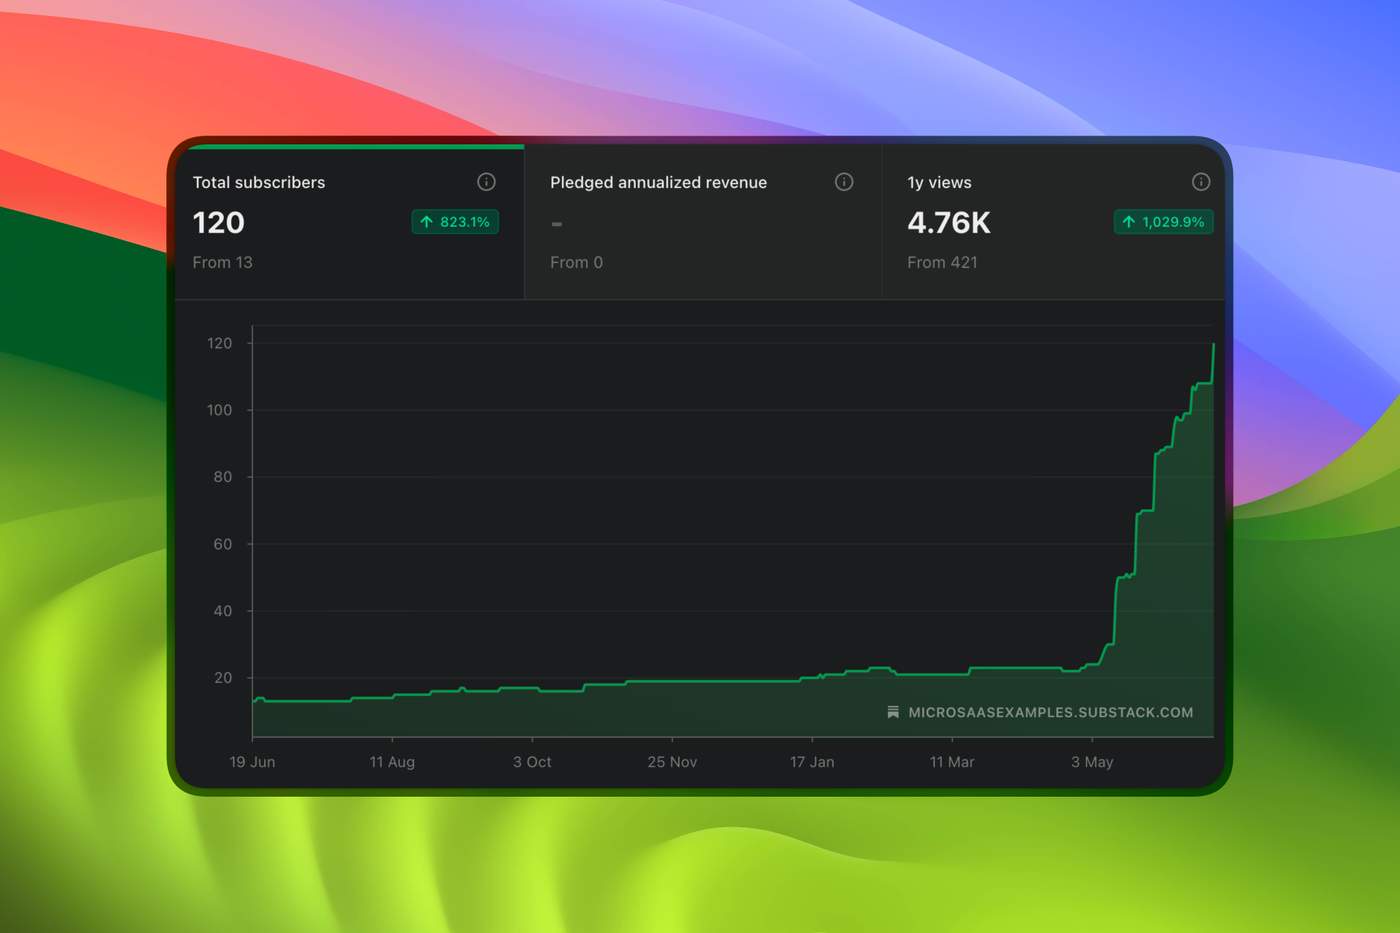Click the 'From 0' label

576,262
